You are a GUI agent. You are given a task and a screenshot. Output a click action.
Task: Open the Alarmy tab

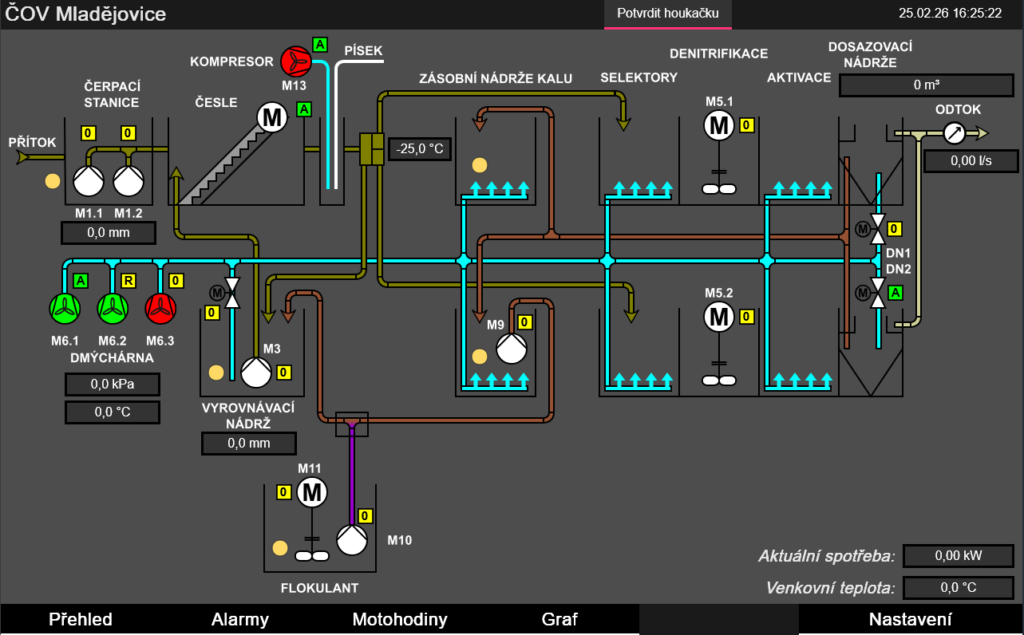pos(240,620)
